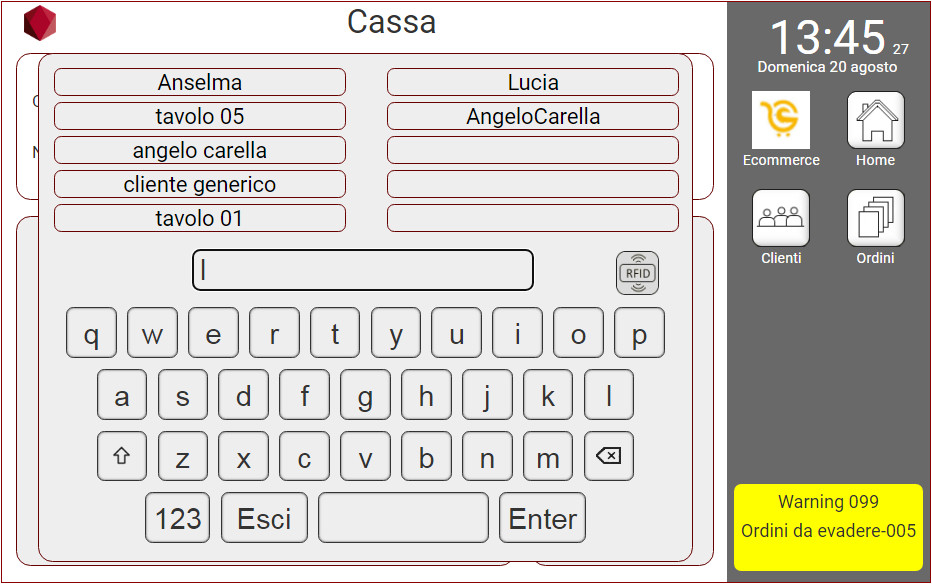The height and width of the screenshot is (584, 932).
Task: Choose tavolo 01 from suggestions
Action: point(200,218)
